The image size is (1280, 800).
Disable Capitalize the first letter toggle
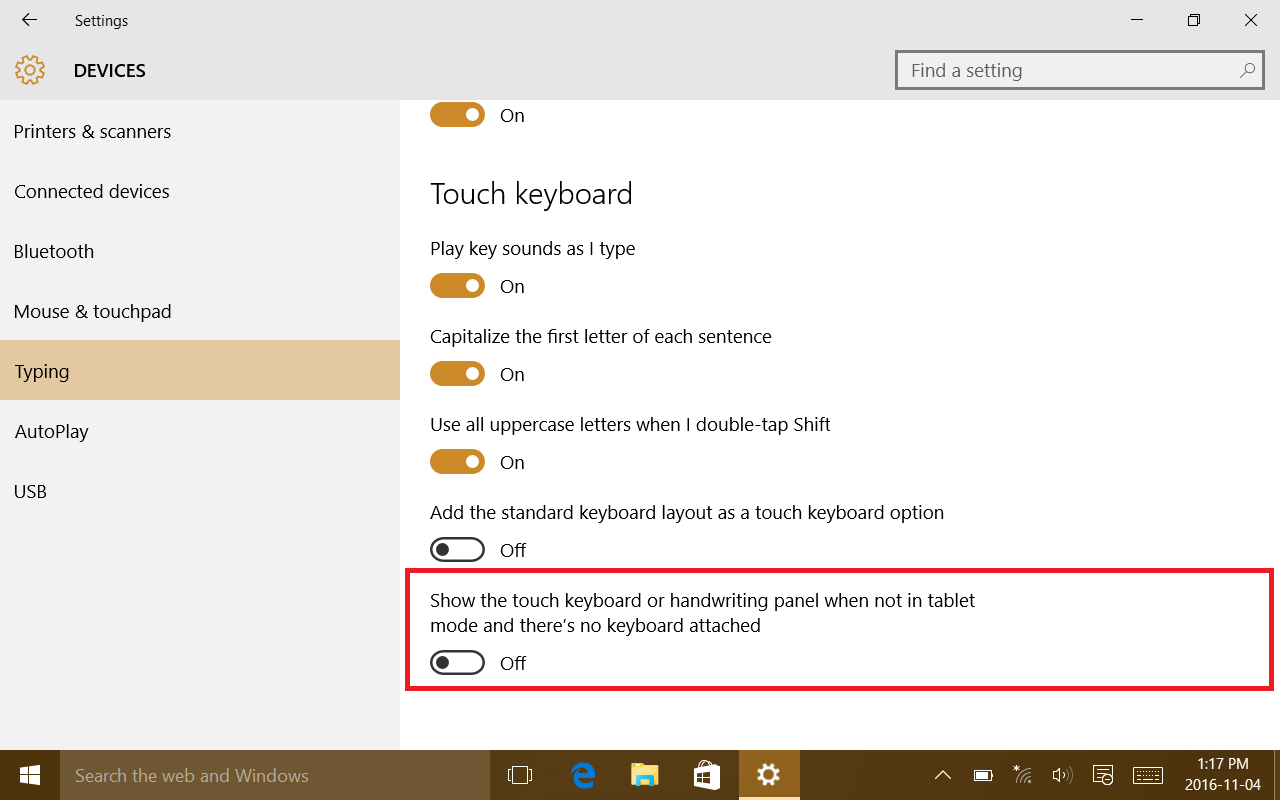(x=457, y=374)
